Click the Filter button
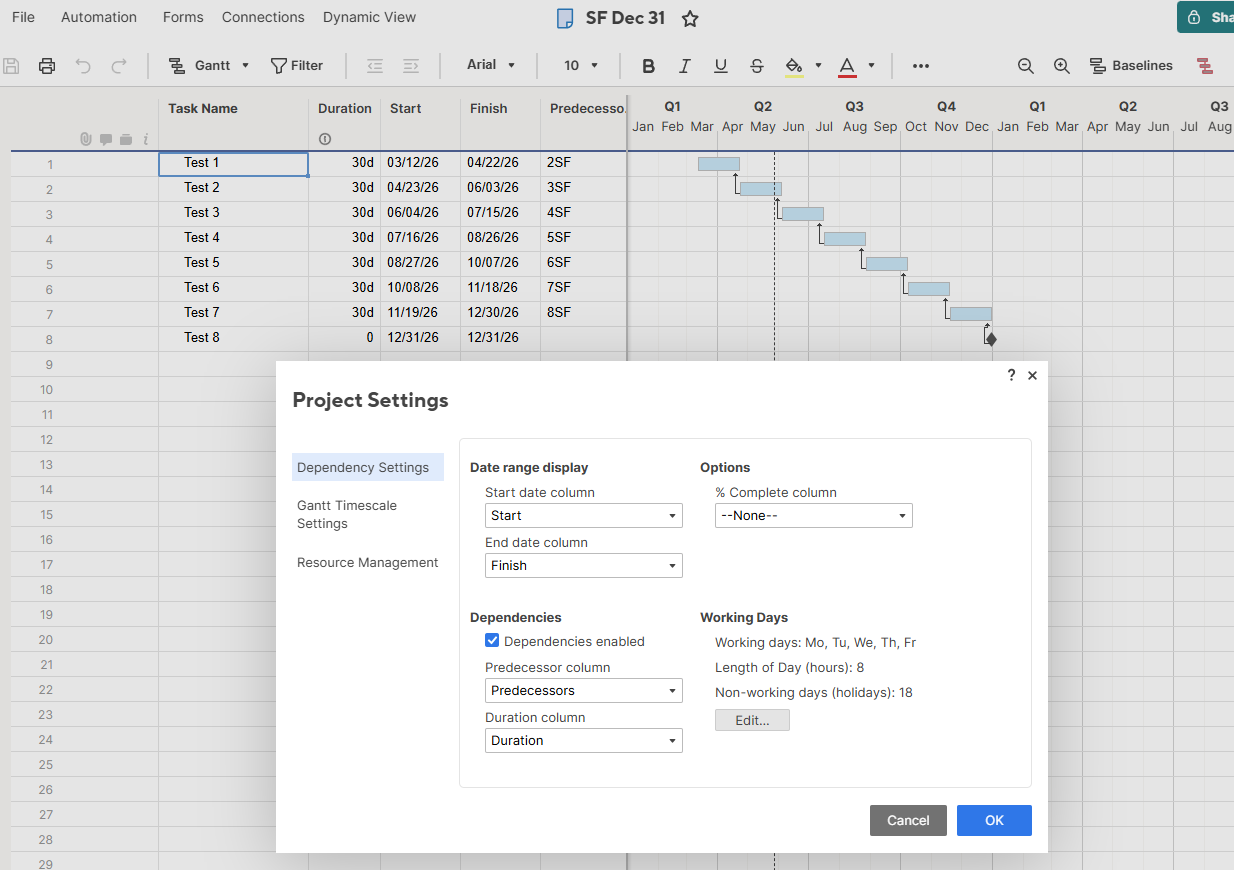Viewport: 1234px width, 870px height. coord(297,66)
